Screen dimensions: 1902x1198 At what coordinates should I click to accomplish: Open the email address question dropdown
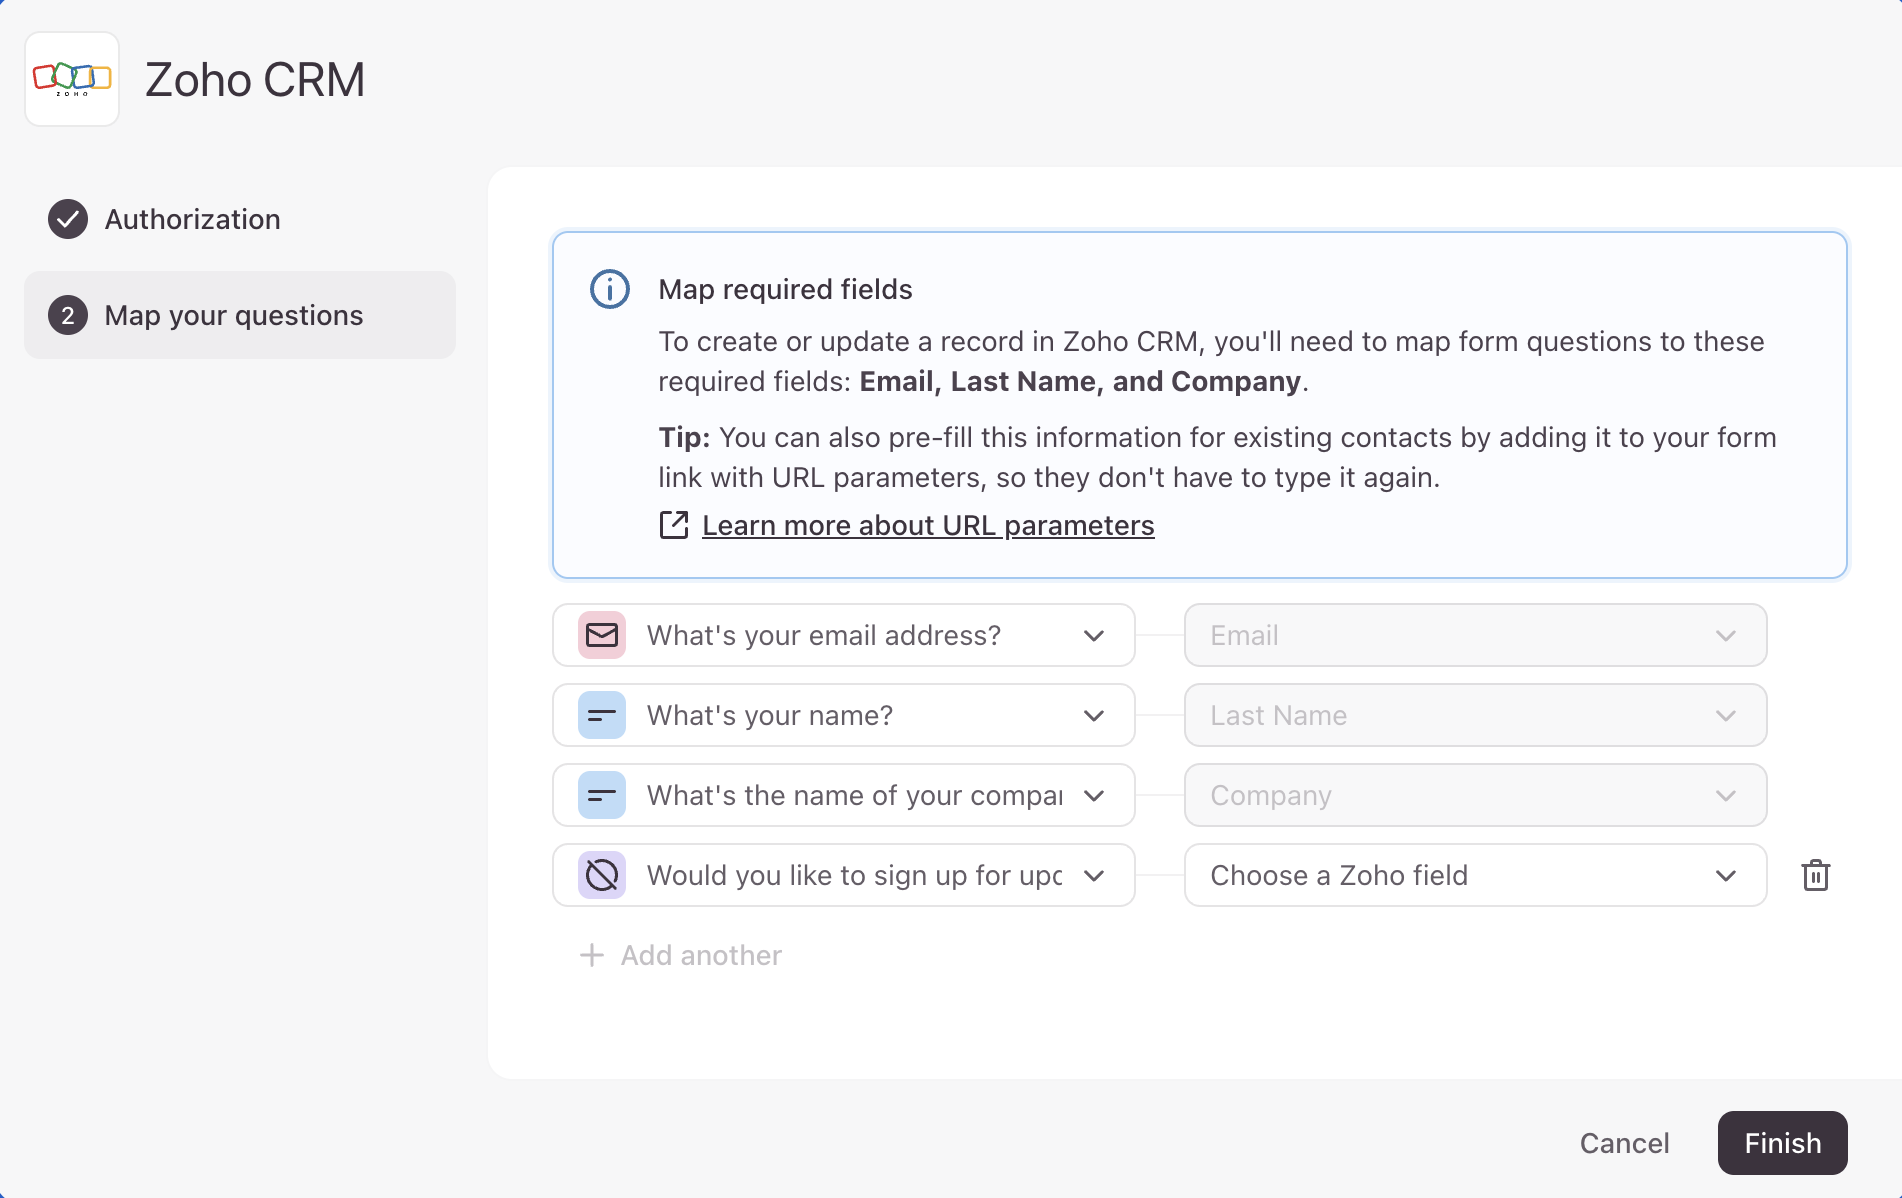click(x=844, y=635)
